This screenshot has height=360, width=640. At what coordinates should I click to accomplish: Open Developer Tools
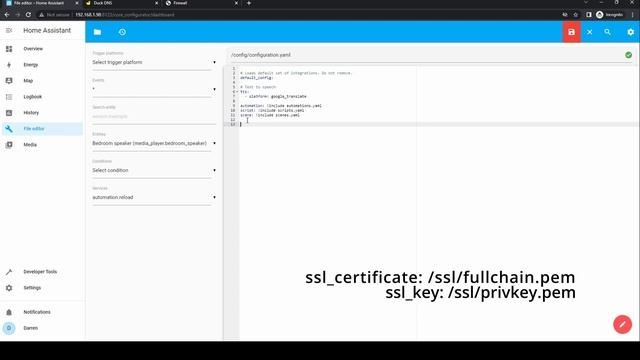[42, 271]
